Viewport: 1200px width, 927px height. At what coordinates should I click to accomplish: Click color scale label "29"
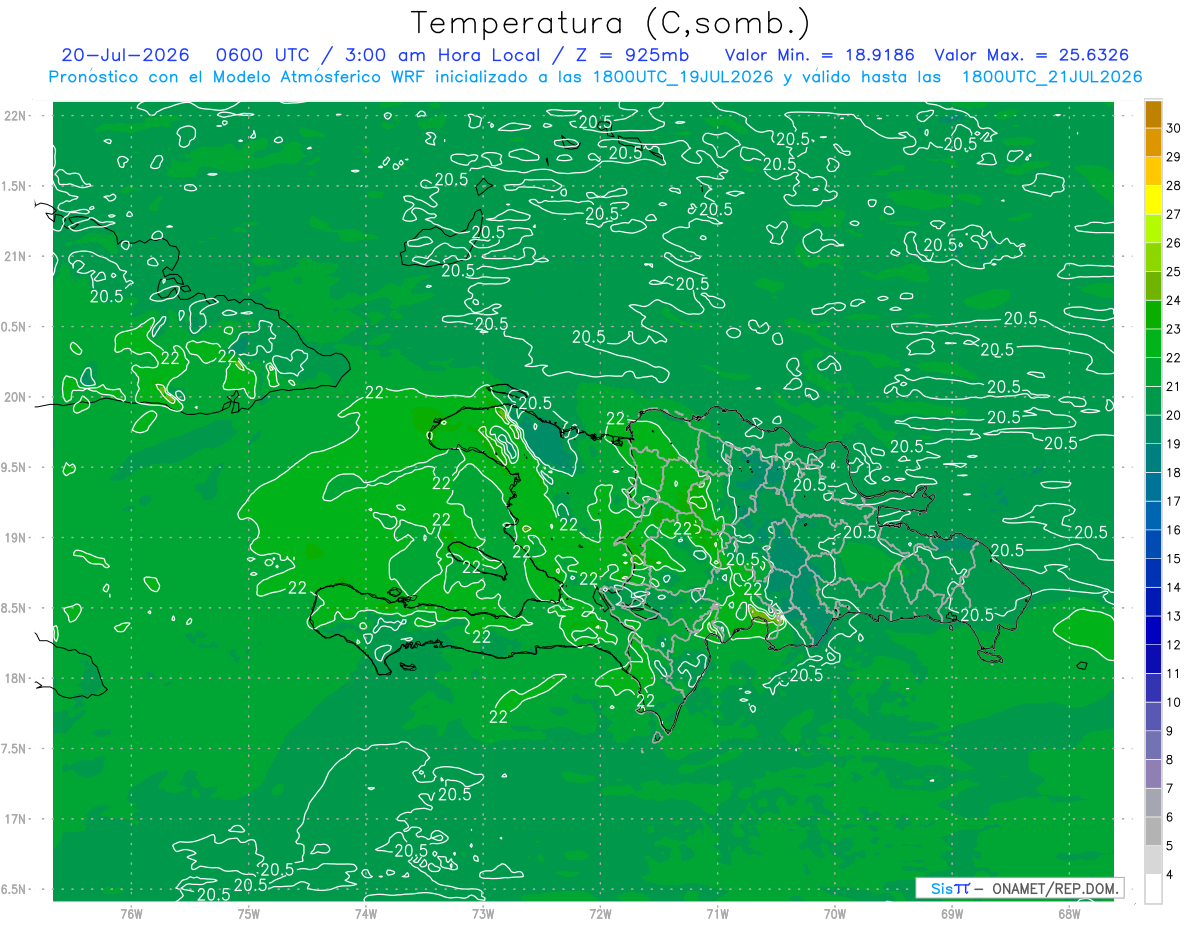pos(1173,156)
